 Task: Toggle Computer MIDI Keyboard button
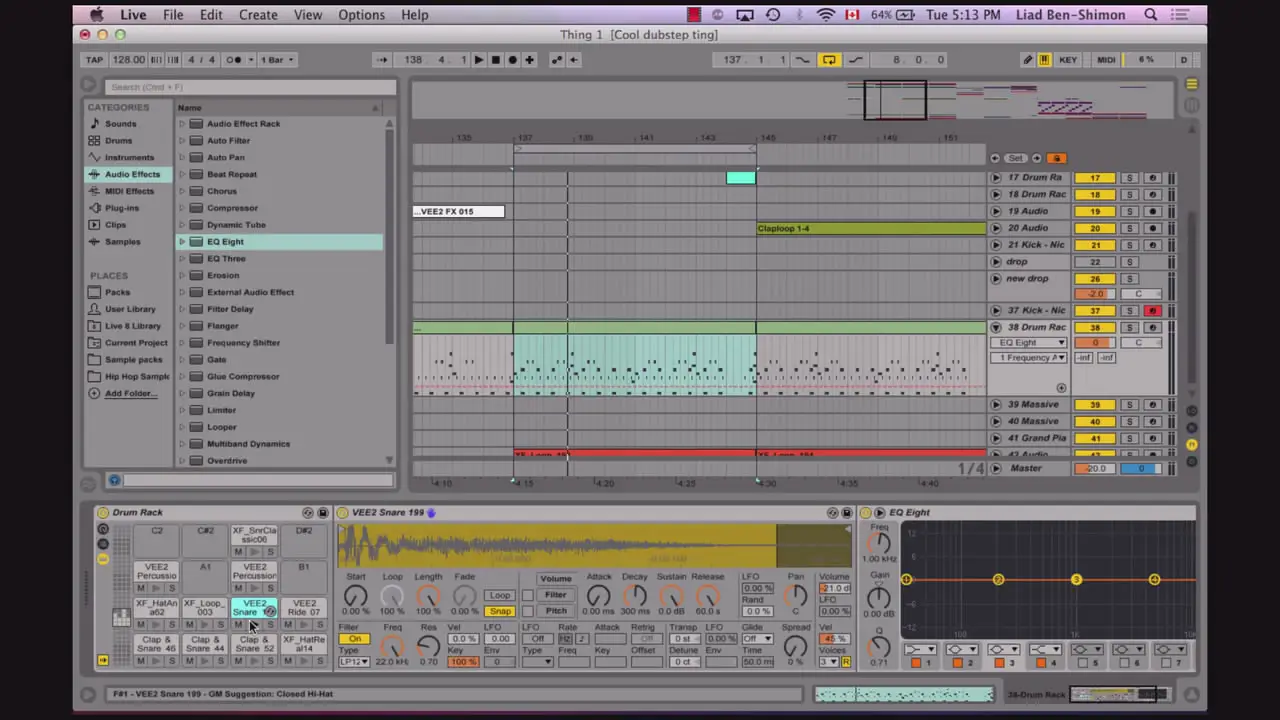pos(1044,60)
